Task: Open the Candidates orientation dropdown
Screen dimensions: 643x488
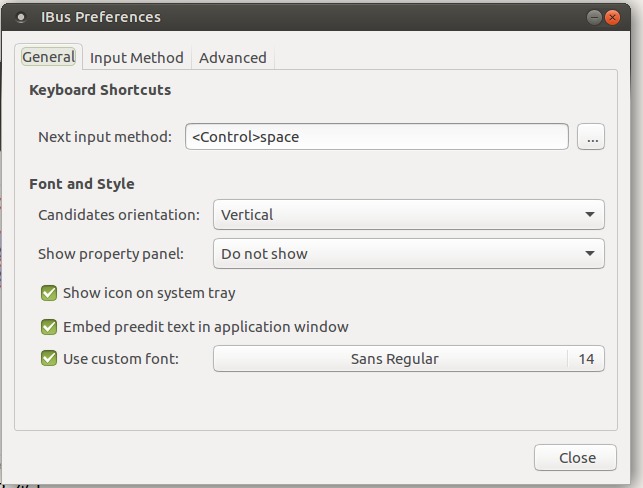Action: [x=408, y=214]
